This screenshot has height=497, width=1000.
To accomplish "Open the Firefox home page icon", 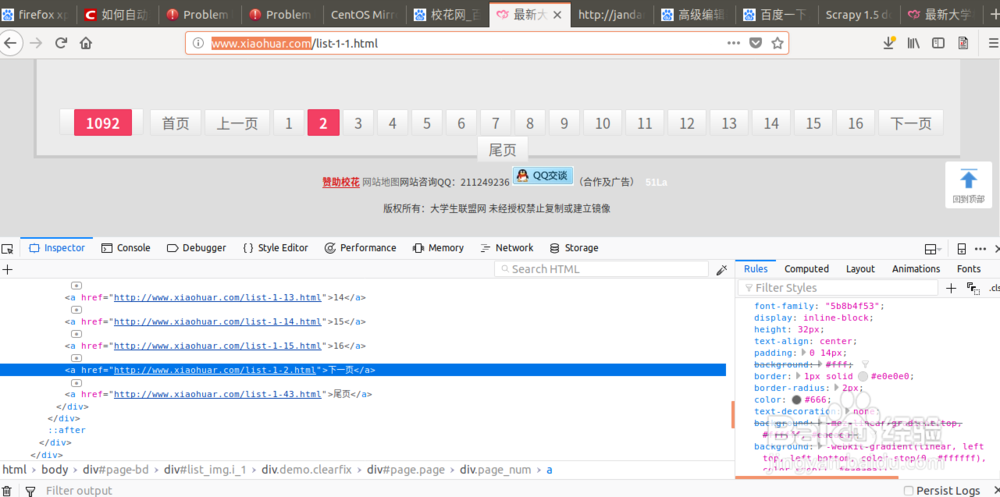I will pyautogui.click(x=85, y=43).
